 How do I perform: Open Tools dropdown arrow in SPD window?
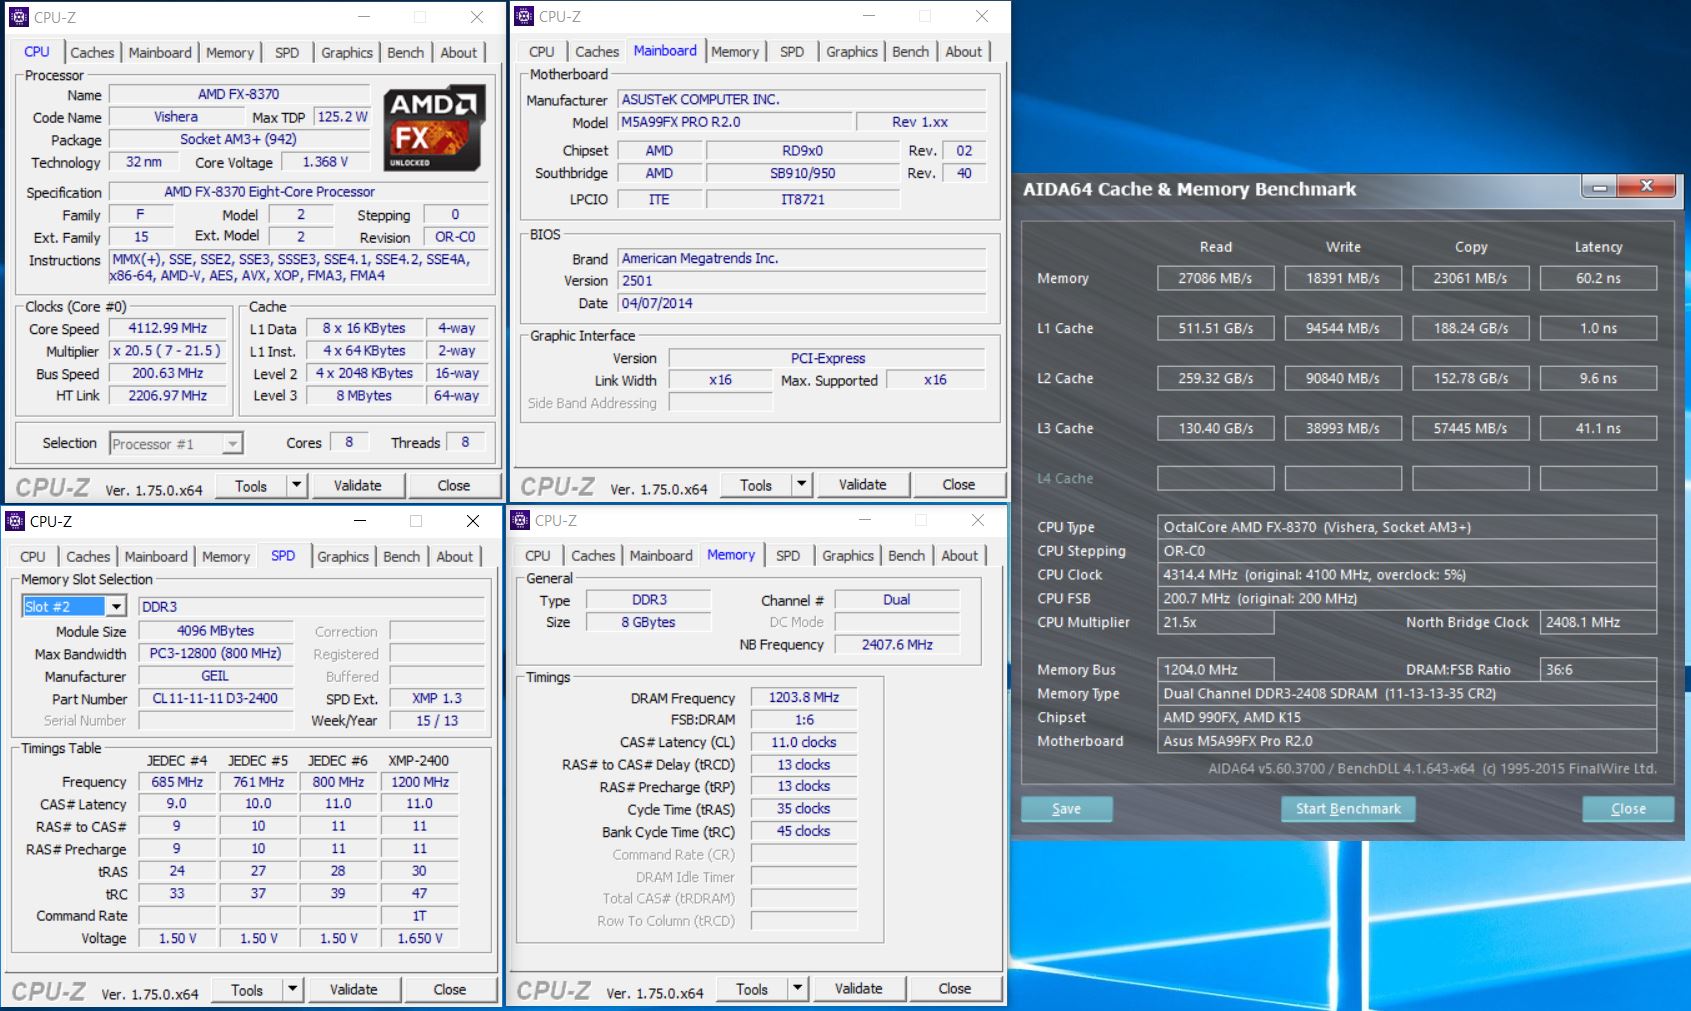click(x=292, y=990)
